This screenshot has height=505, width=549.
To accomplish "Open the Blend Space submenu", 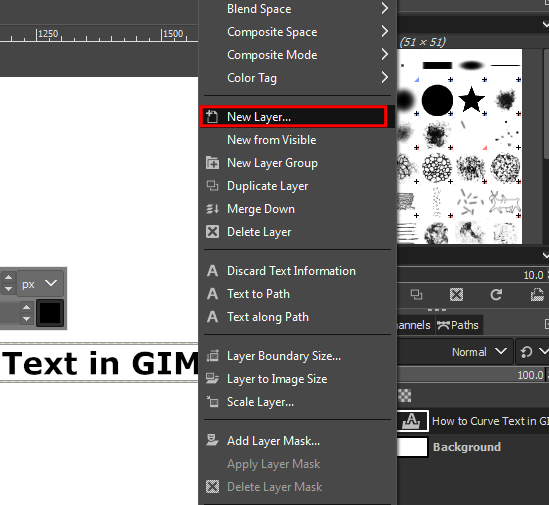I will [297, 9].
